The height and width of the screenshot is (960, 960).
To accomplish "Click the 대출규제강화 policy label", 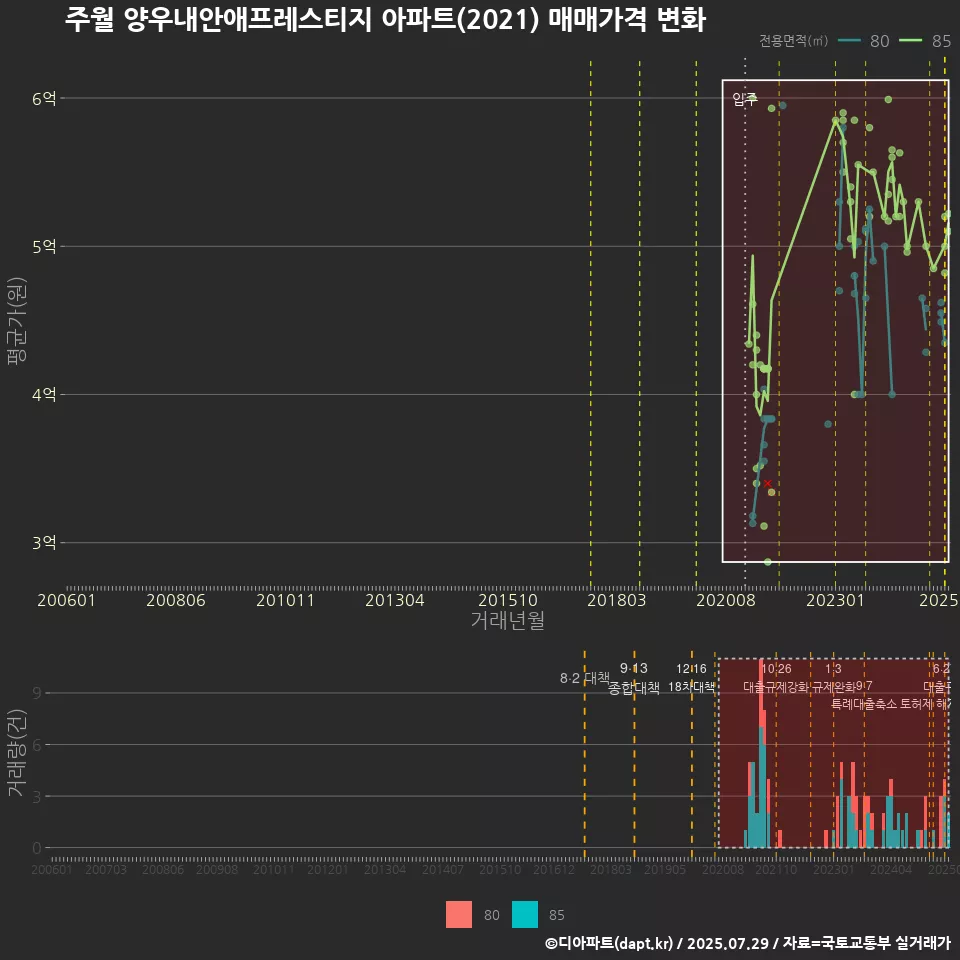I will tap(776, 686).
